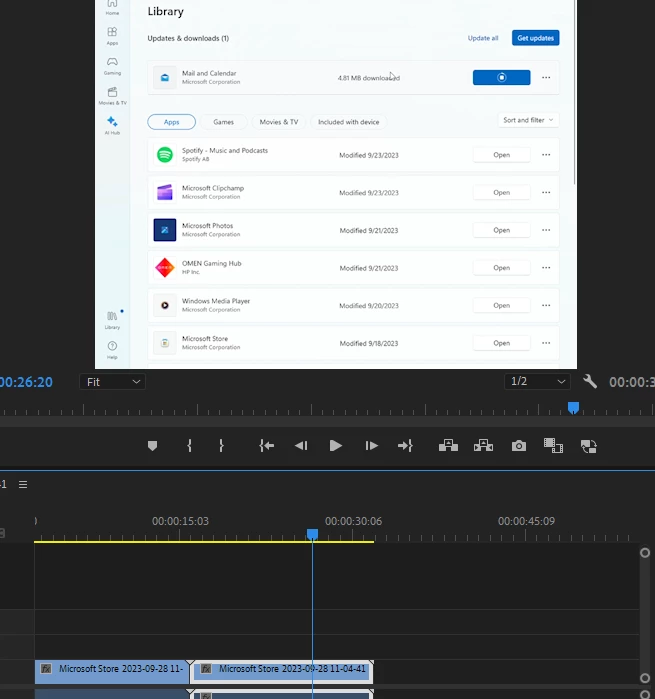Click the Extract button
This screenshot has height=699, width=655.
click(x=483, y=445)
